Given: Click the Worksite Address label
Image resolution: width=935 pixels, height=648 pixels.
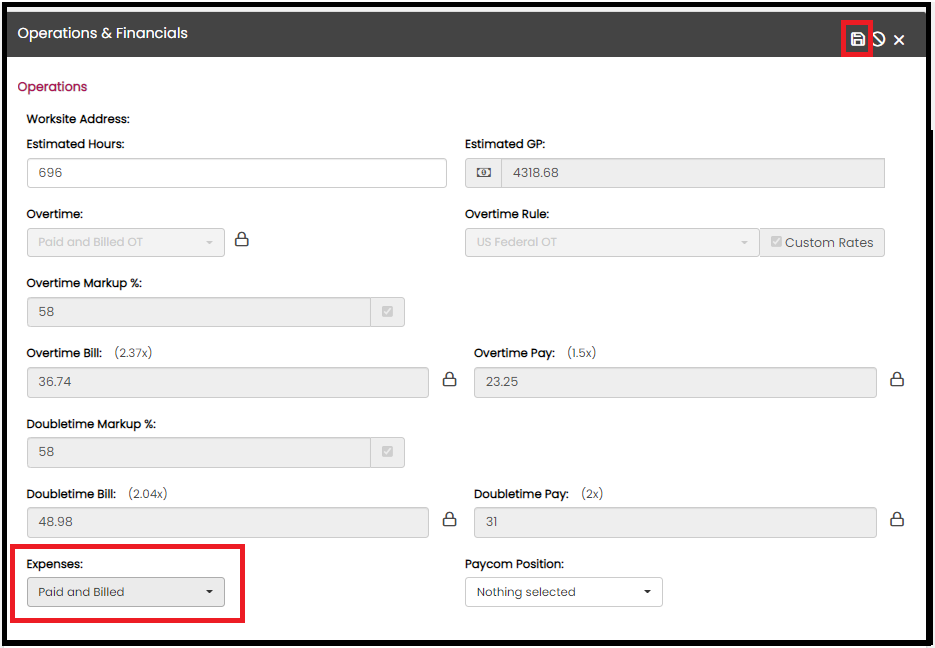Looking at the screenshot, I should (78, 119).
